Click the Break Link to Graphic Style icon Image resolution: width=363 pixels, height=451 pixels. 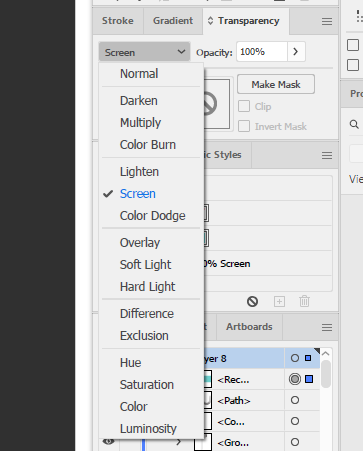coord(252,301)
